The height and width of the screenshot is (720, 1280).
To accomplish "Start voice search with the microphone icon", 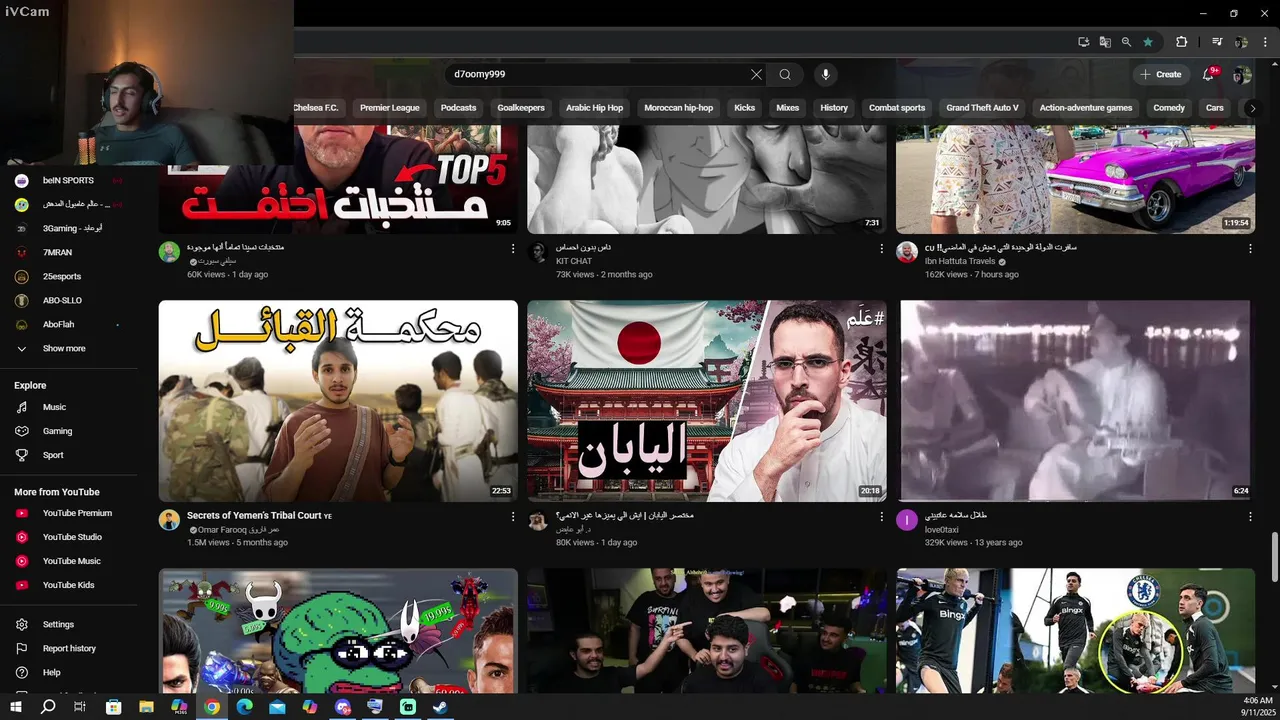I will [825, 74].
